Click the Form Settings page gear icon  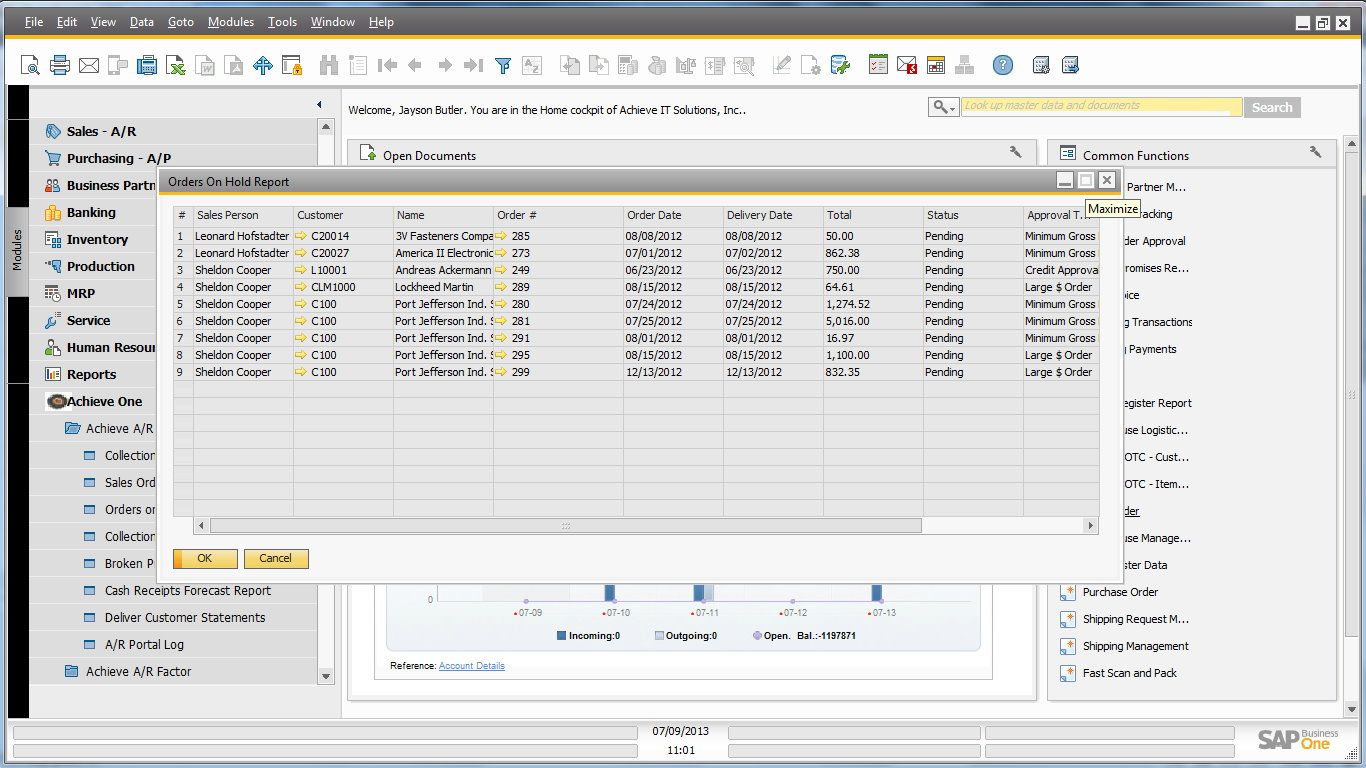point(812,66)
